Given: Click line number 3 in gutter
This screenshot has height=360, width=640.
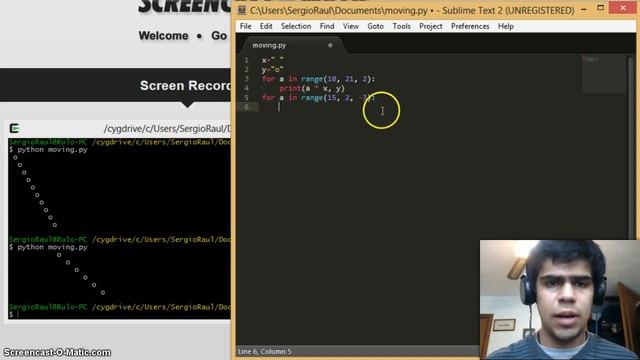Looking at the screenshot, I should (247, 79).
